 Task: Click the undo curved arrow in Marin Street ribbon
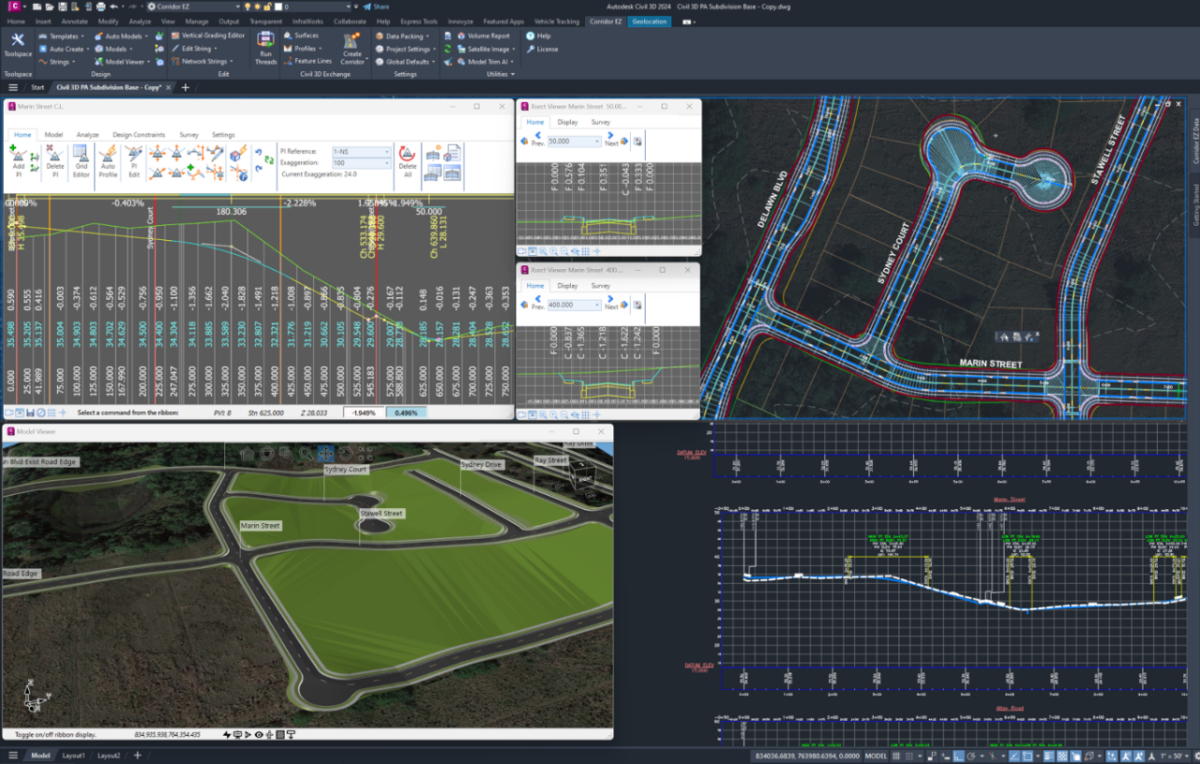click(x=258, y=153)
